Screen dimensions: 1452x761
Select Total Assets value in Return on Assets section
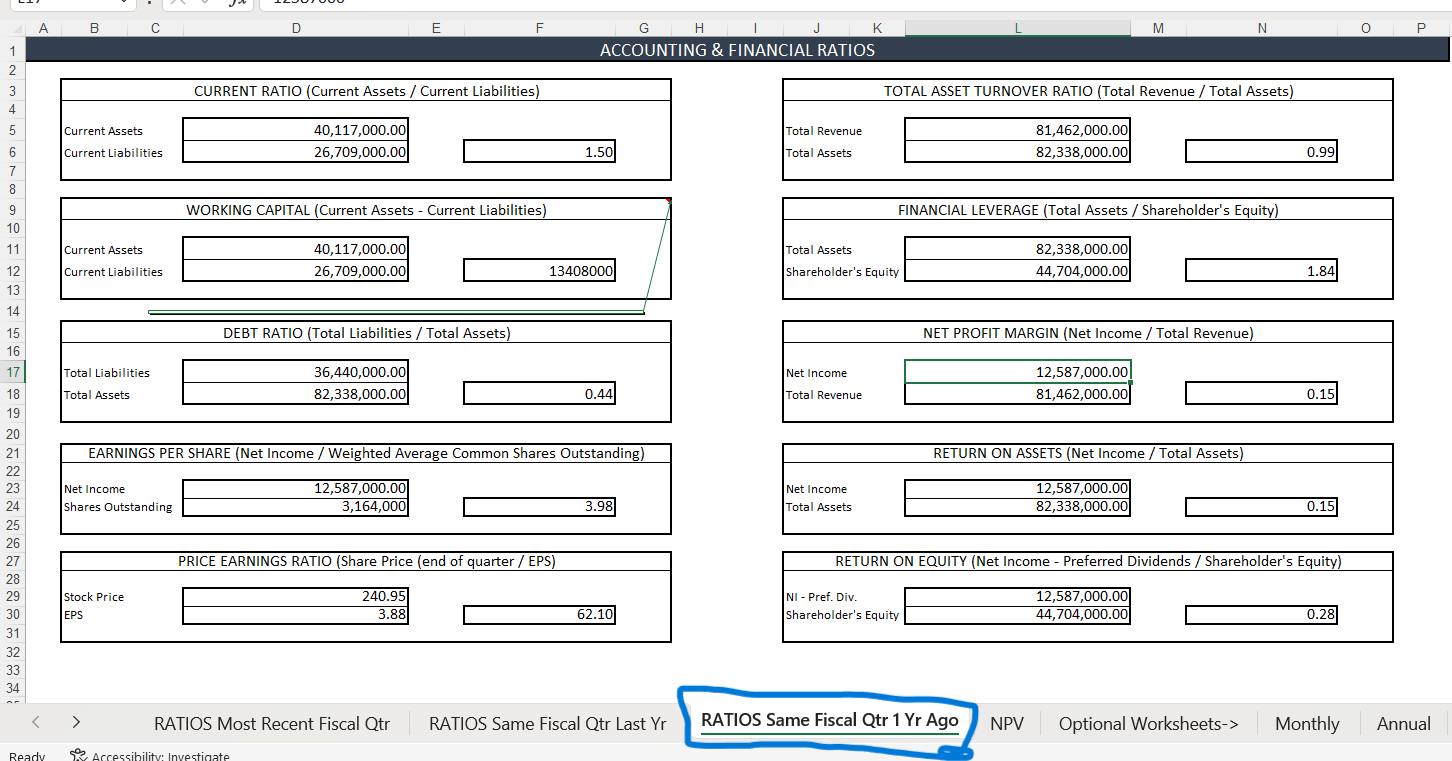pyautogui.click(x=1018, y=506)
